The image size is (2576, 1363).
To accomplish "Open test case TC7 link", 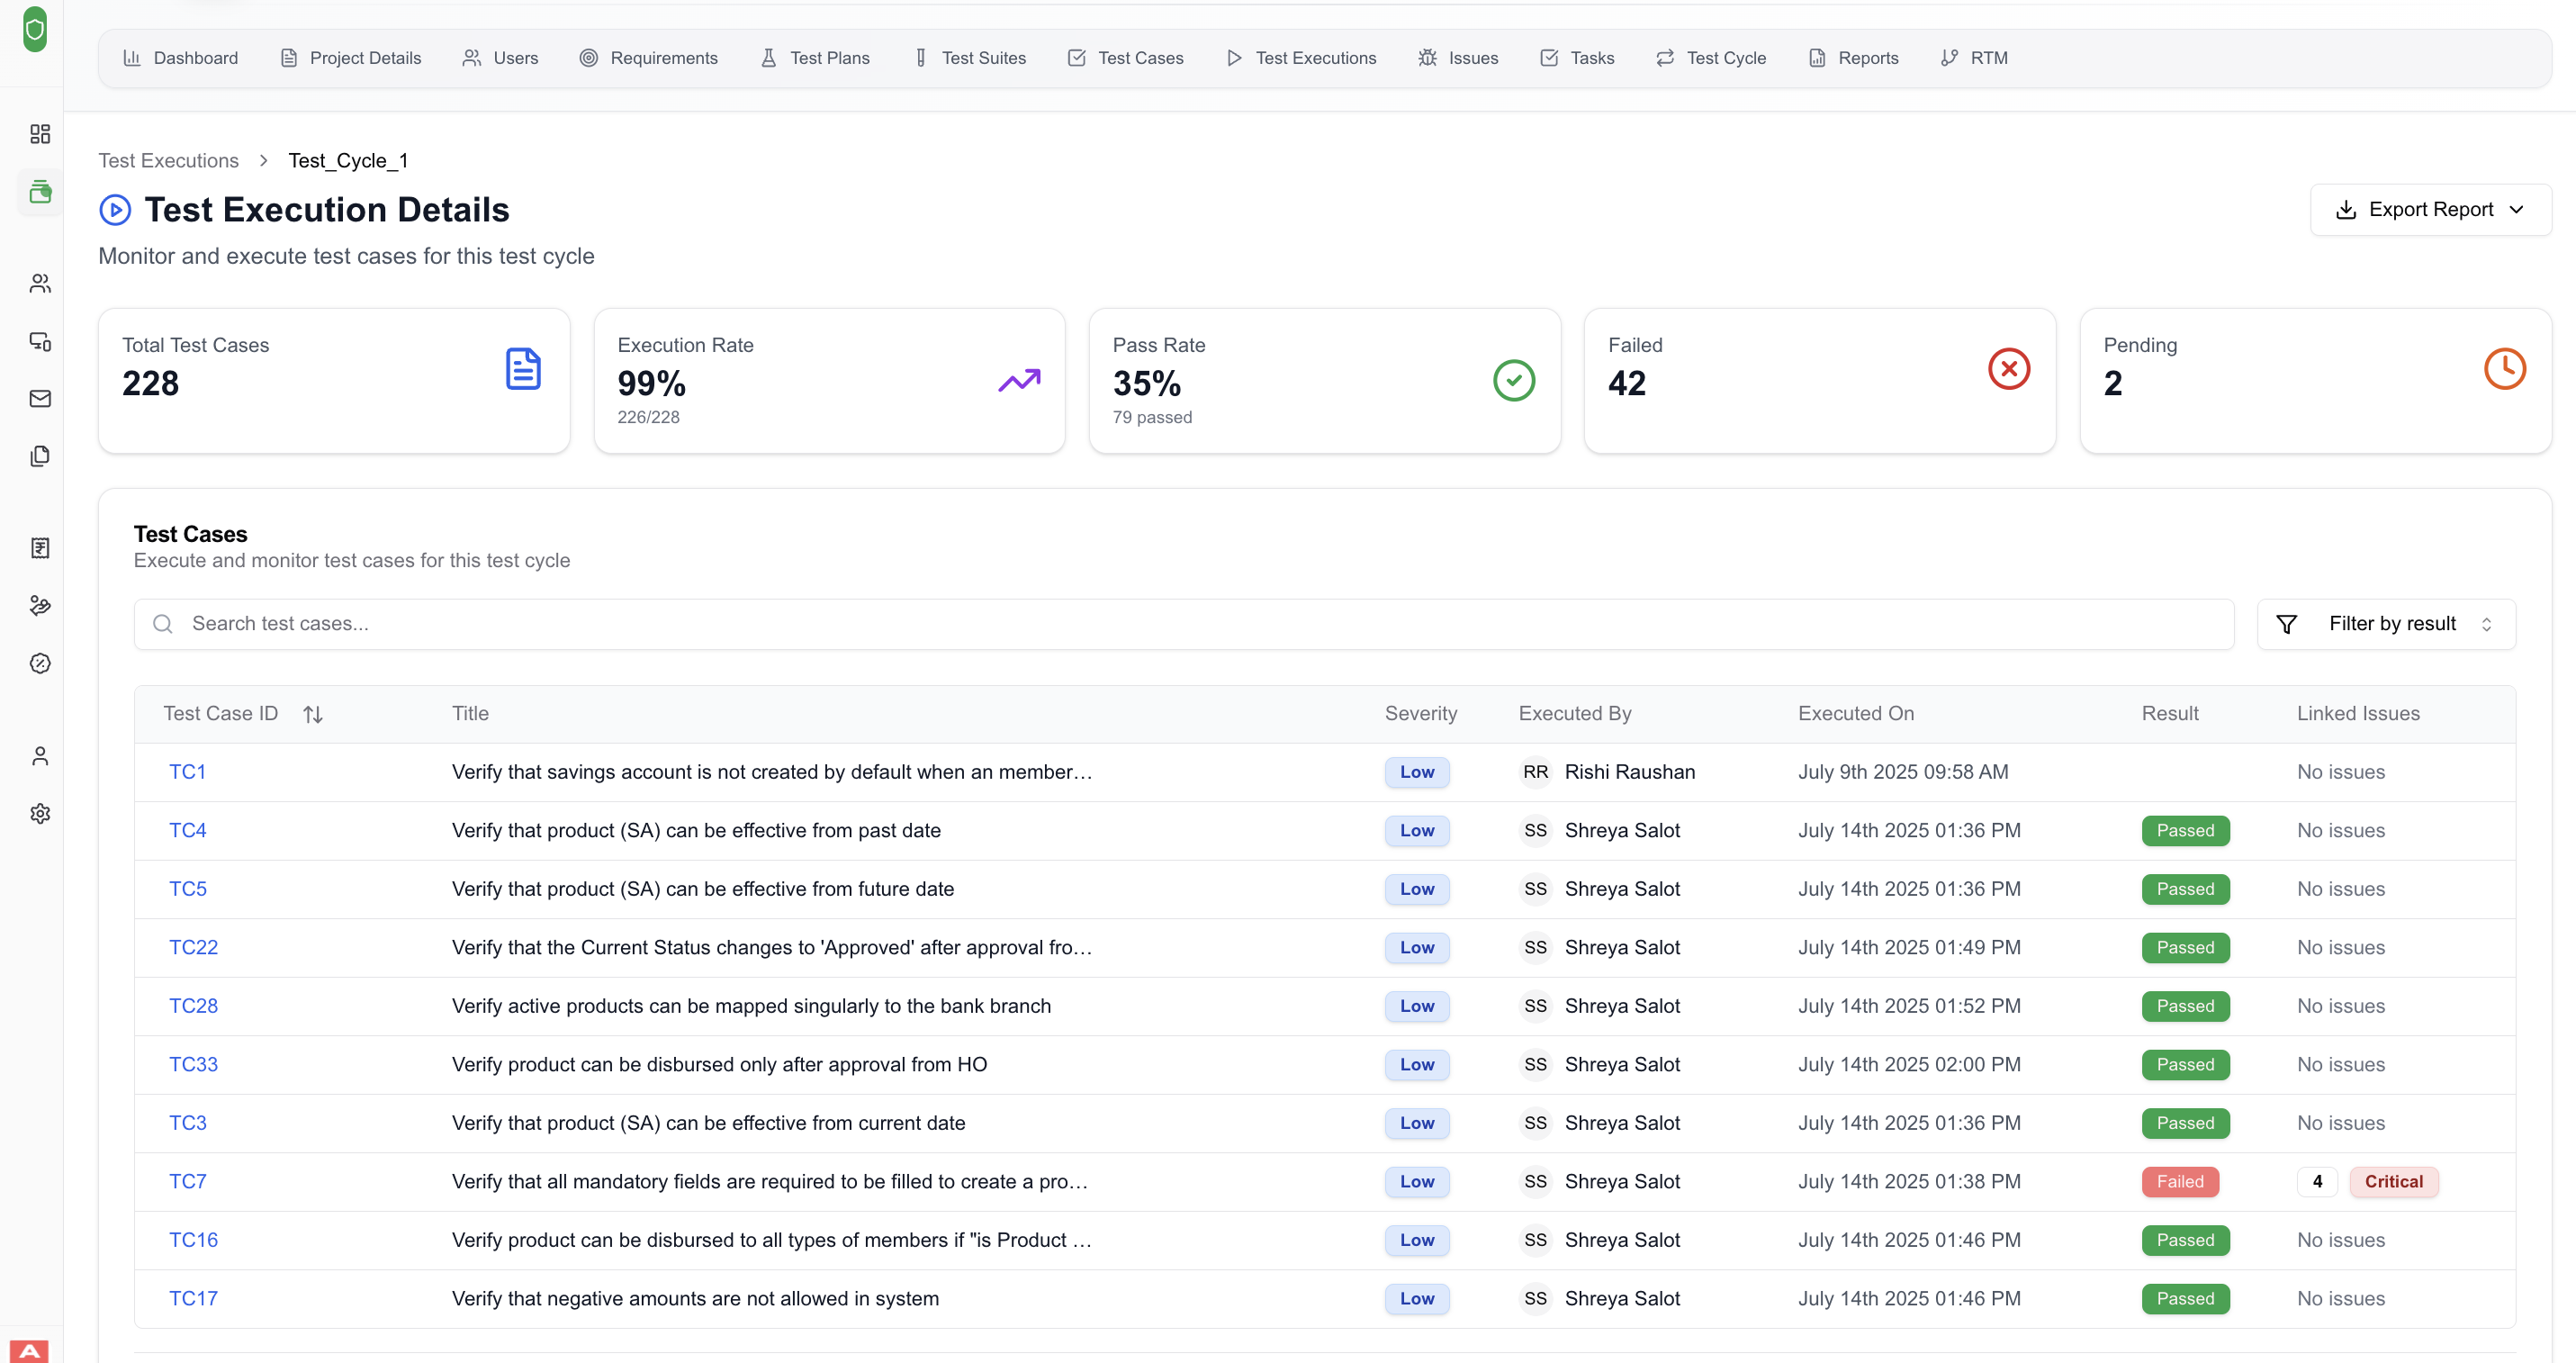I will (187, 1181).
